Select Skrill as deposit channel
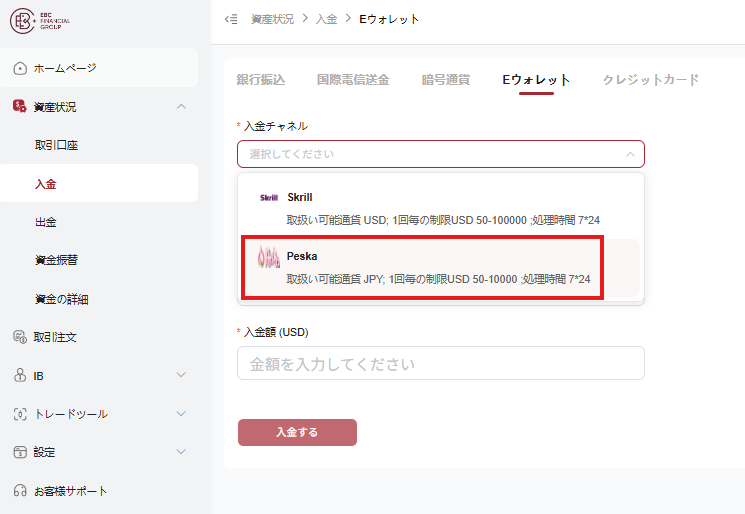 pos(441,209)
